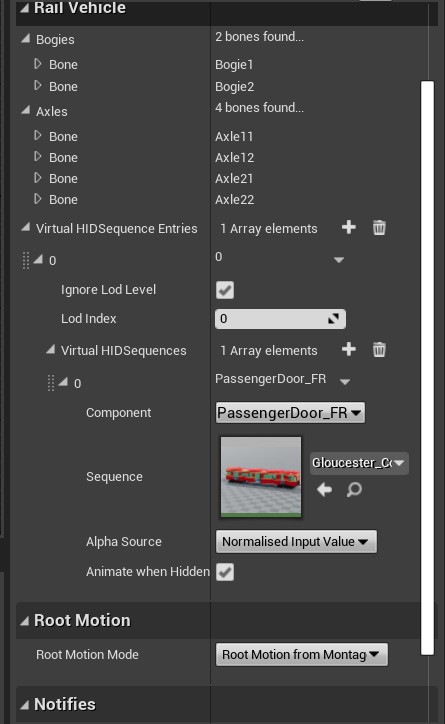Browse to Sequence asset with magnifier icon

(354, 489)
